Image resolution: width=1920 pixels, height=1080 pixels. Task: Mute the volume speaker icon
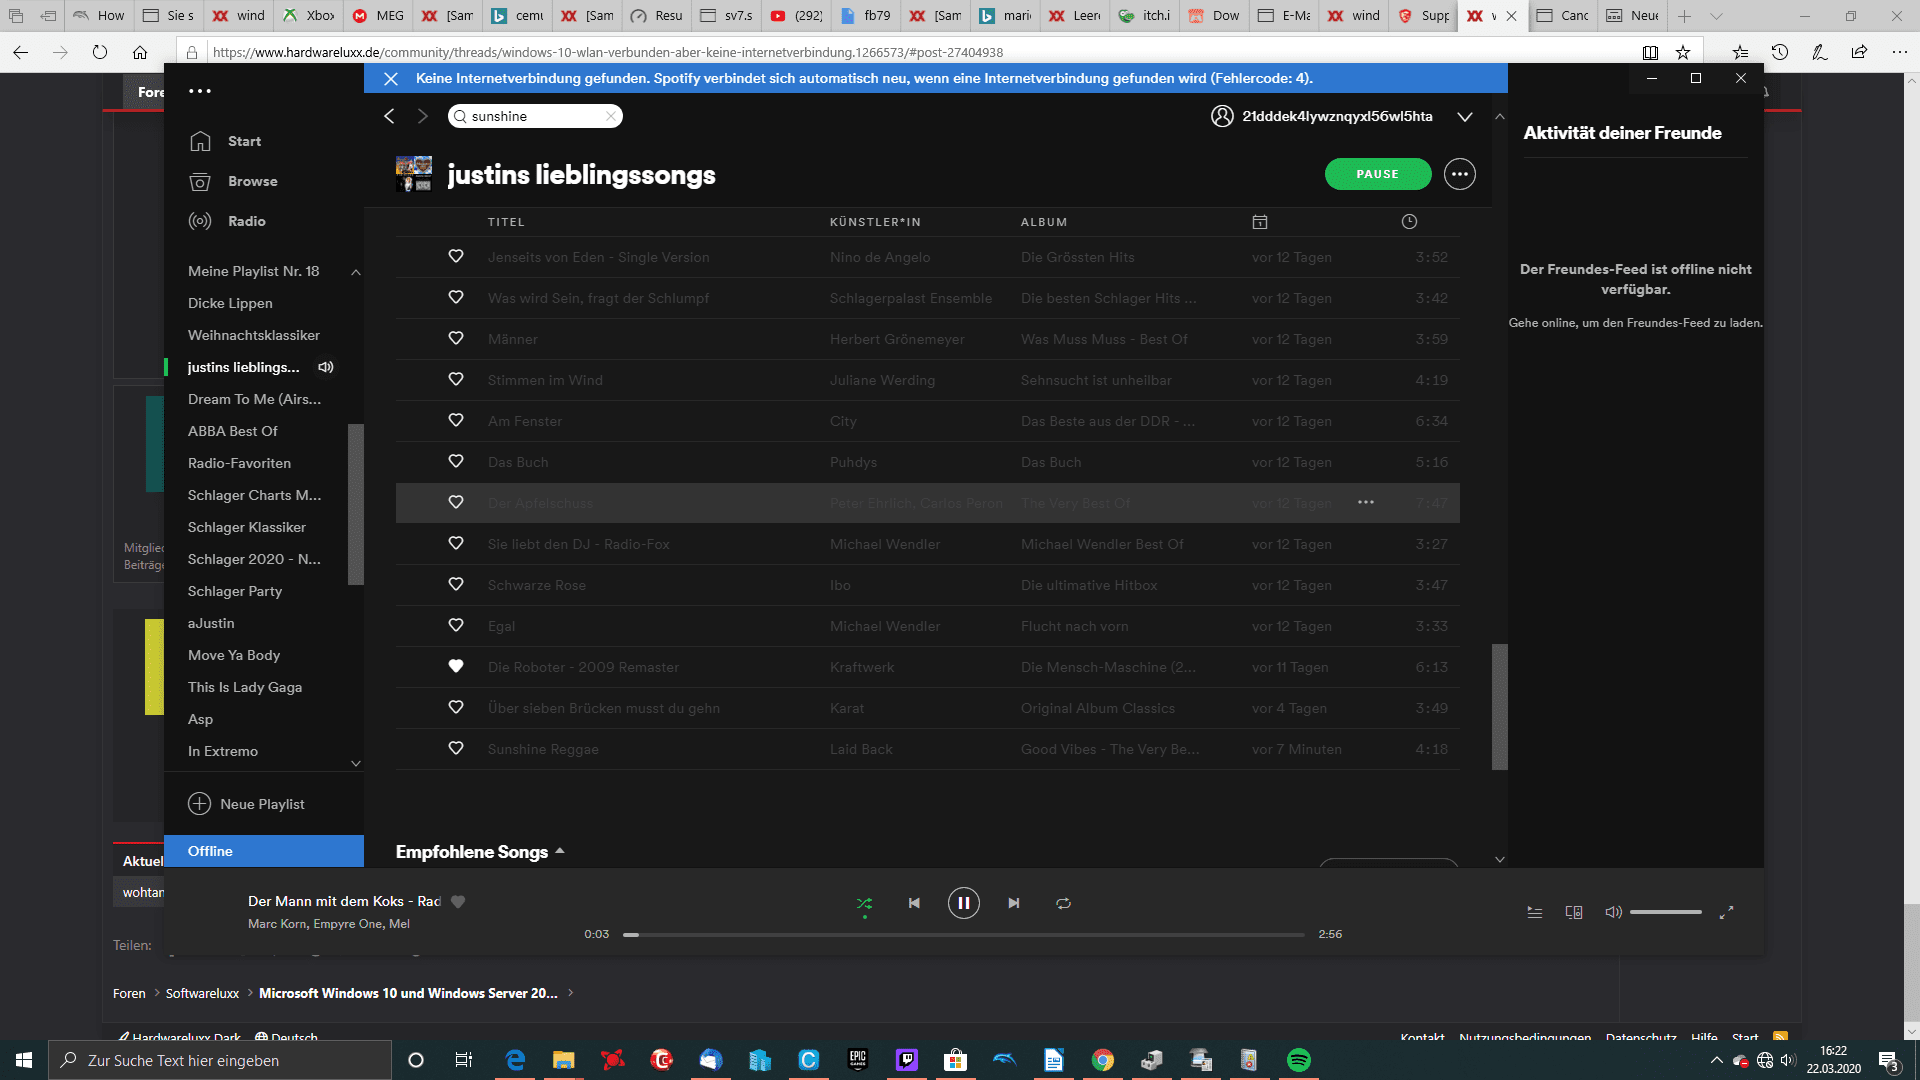(1613, 912)
